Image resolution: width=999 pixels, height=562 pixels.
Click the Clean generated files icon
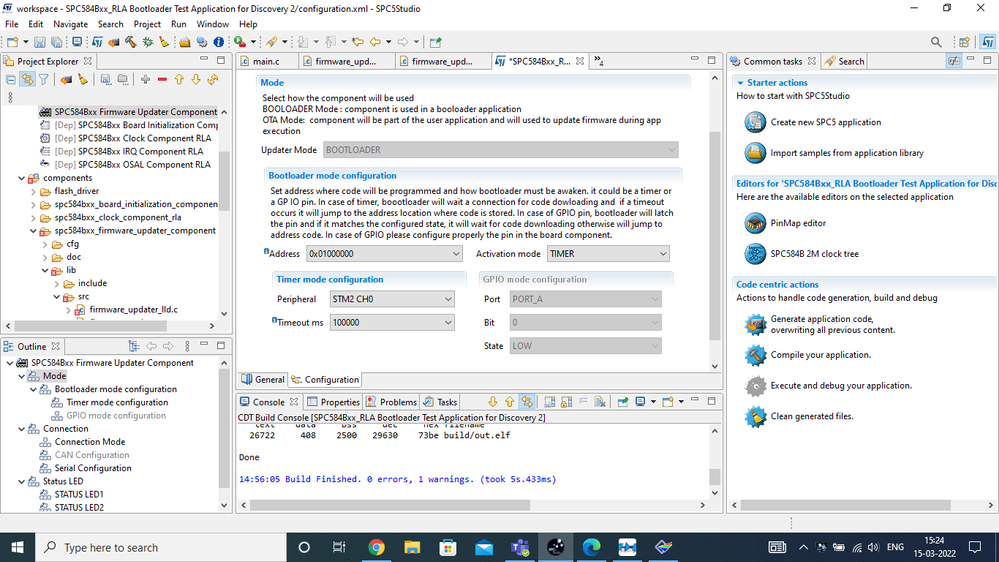[755, 416]
